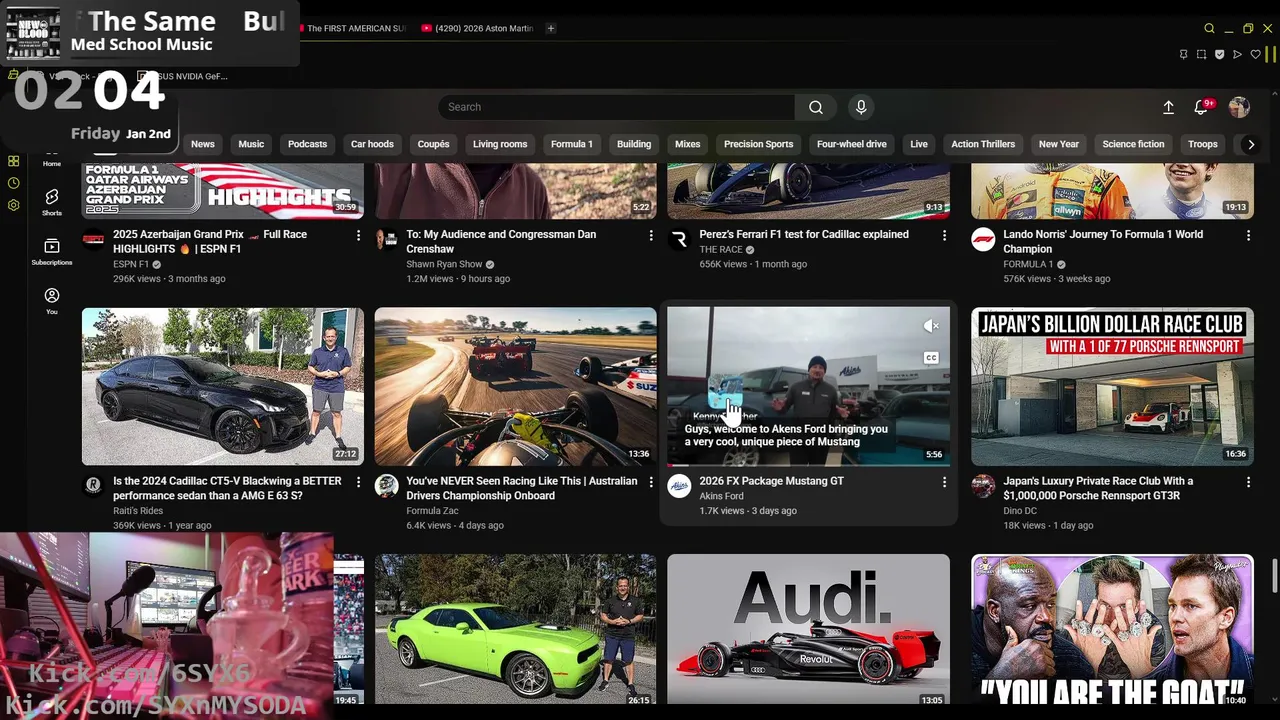
Task: Click the page vertical scrollbar thumb
Action: [1274, 576]
